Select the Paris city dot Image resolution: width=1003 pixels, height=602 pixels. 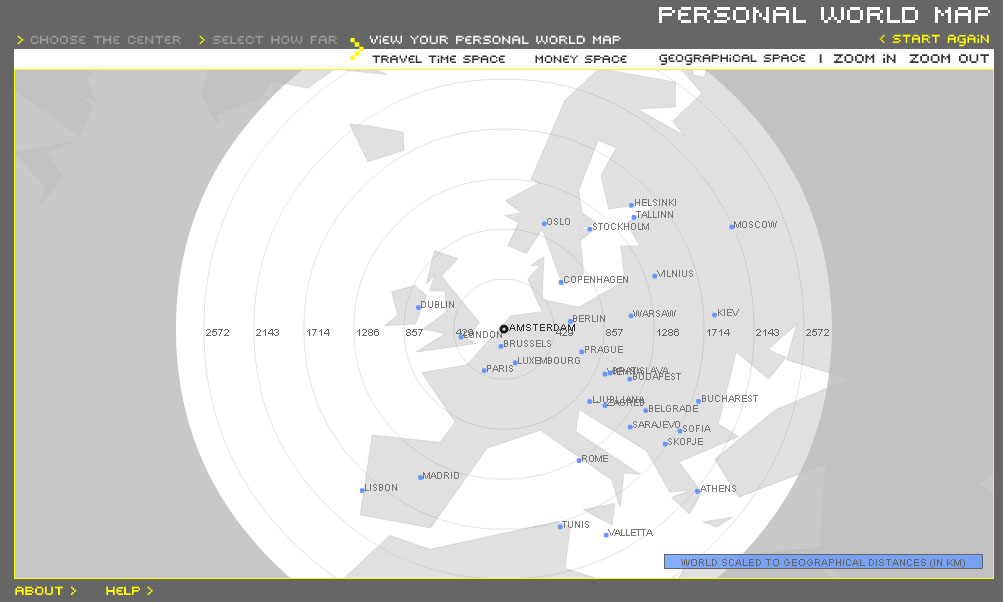(x=484, y=370)
